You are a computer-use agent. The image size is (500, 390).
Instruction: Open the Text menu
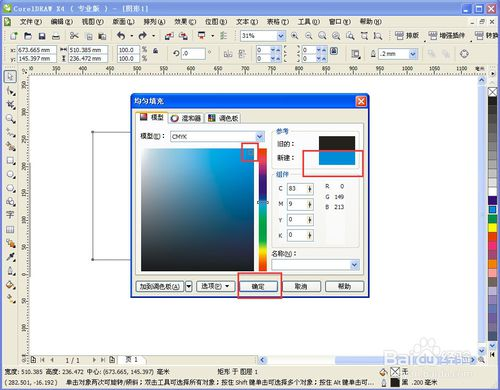tap(247, 22)
